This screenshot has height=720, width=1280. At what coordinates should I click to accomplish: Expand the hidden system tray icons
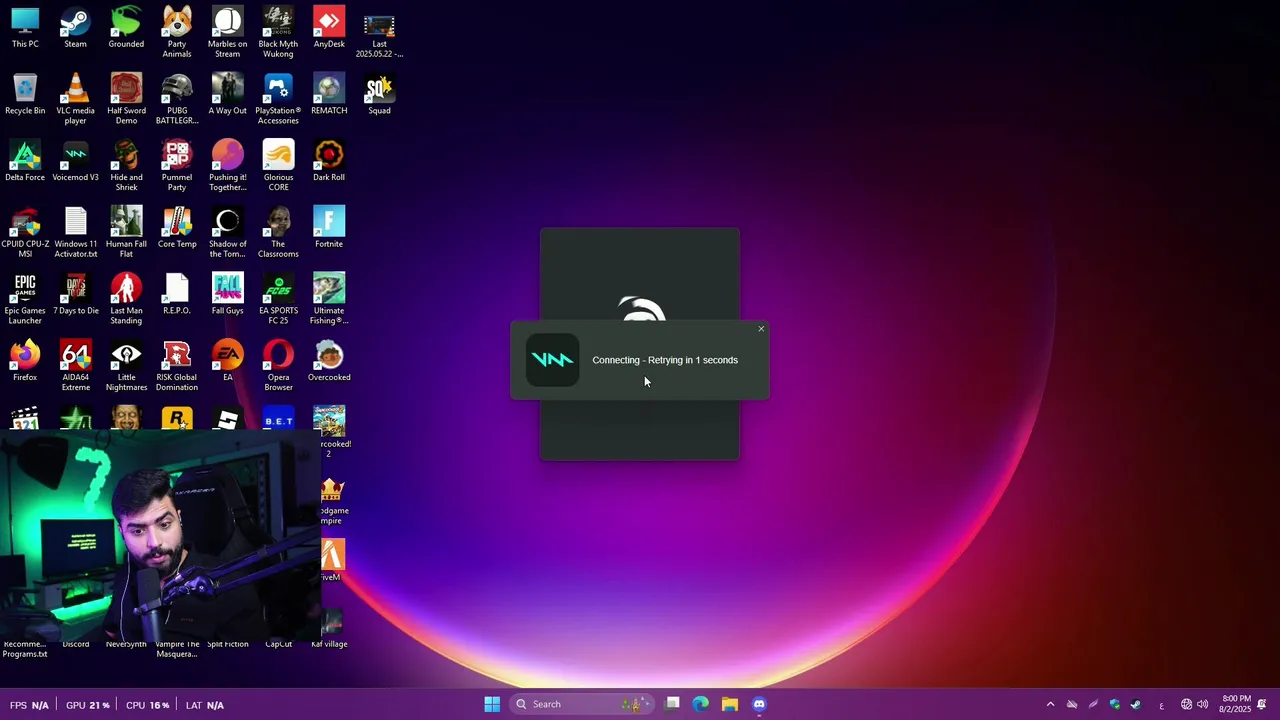coord(1050,704)
